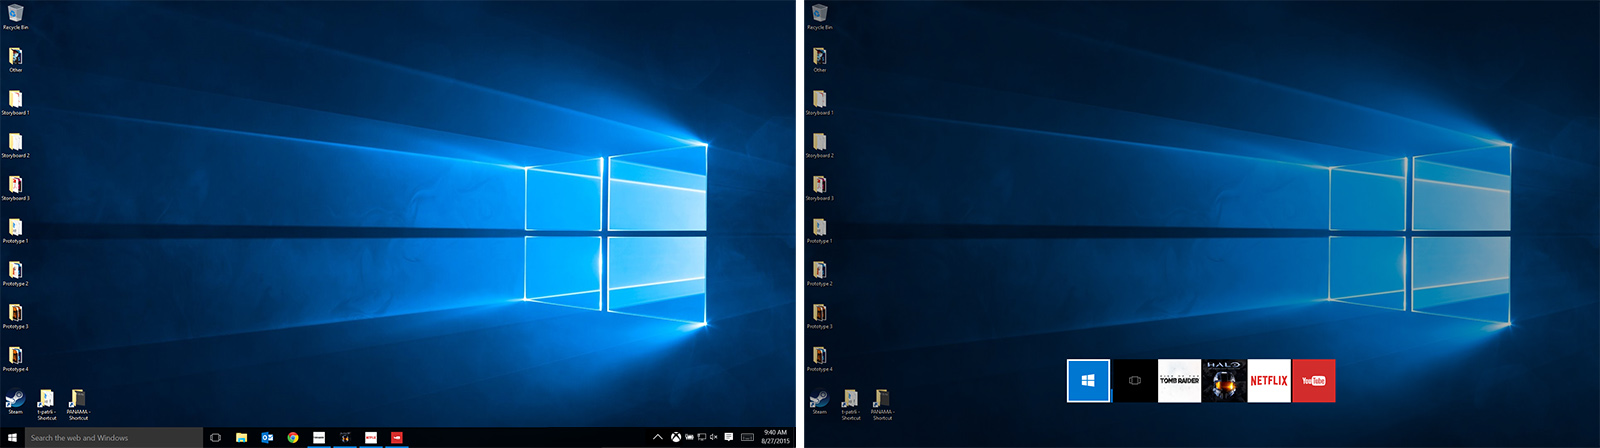Screen dimensions: 1600x448
Task: Select Prototype 3 on the dimmed right desktop
Action: pyautogui.click(x=820, y=318)
